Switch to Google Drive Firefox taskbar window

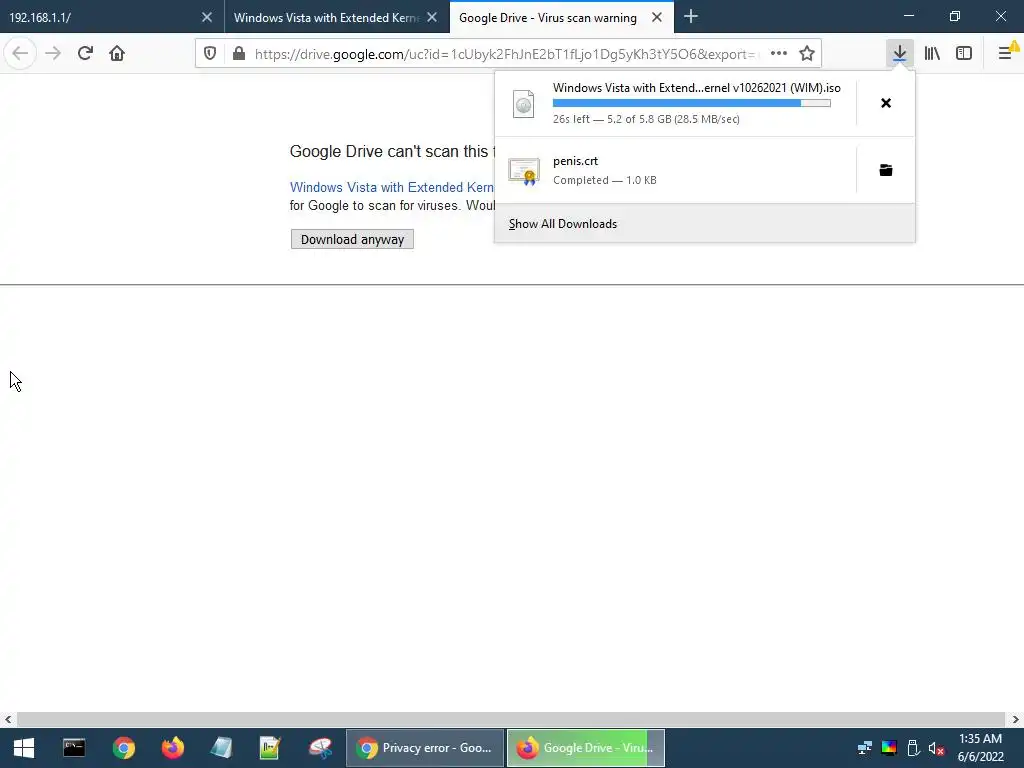coord(586,748)
